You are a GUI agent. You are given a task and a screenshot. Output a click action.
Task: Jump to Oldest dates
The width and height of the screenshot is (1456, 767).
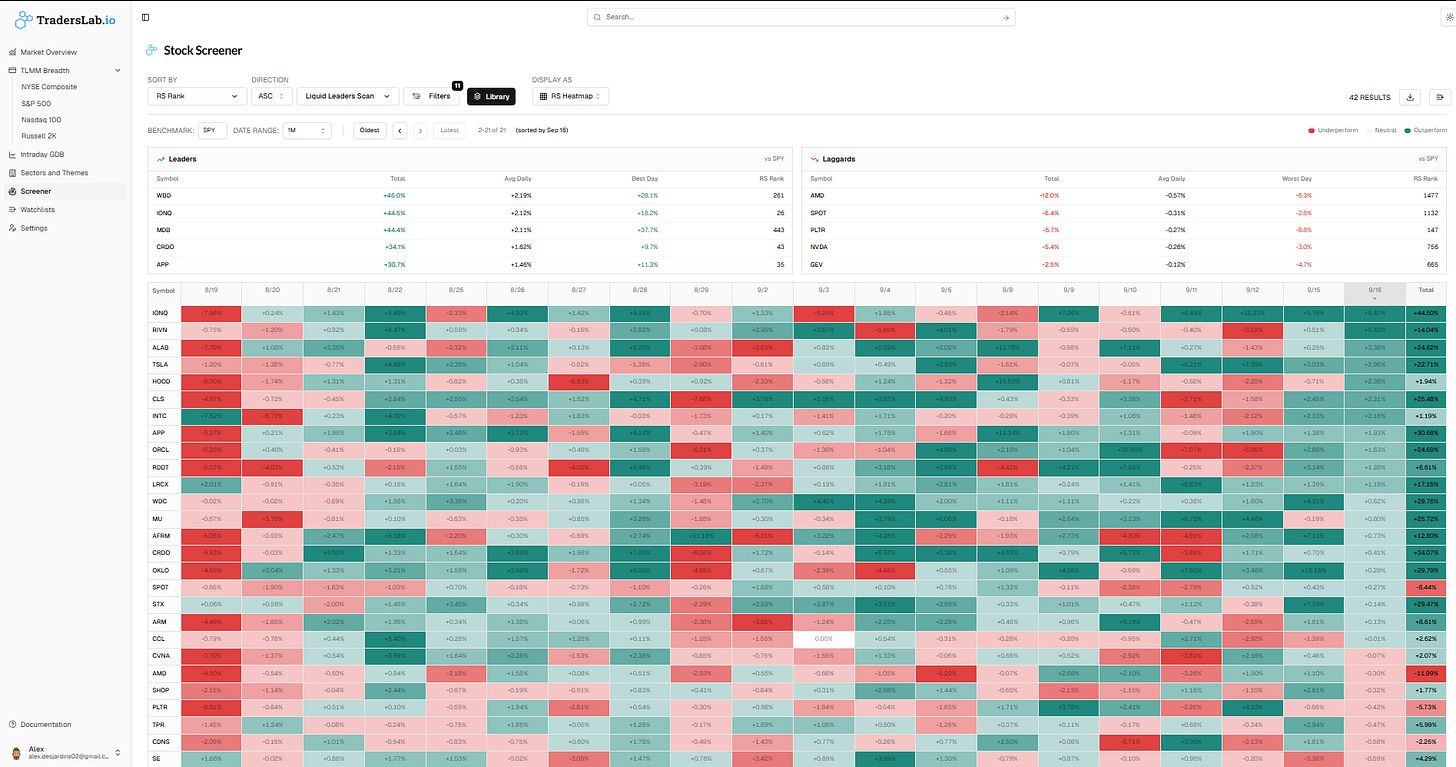tap(369, 130)
